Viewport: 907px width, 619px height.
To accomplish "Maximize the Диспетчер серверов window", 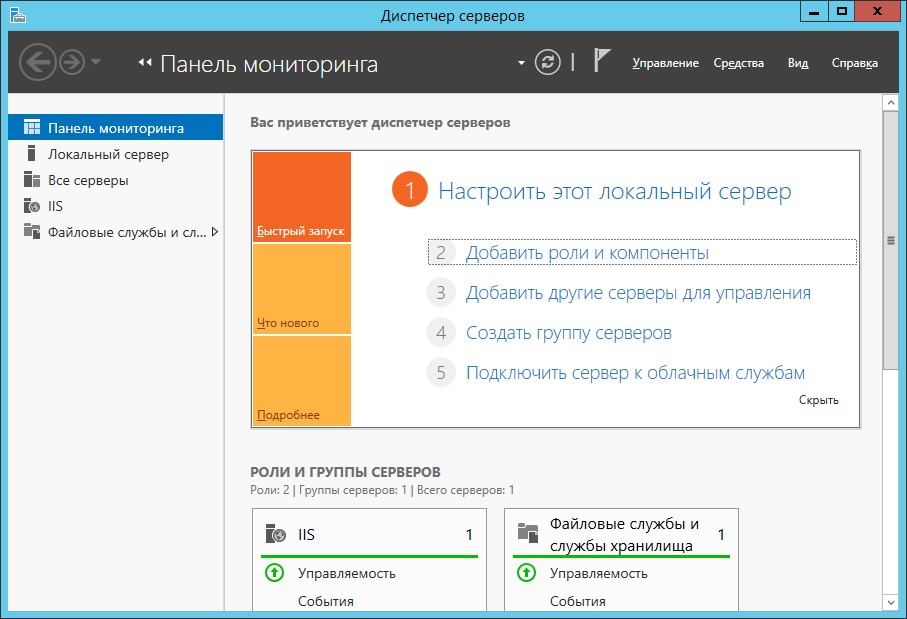I will tap(841, 12).
